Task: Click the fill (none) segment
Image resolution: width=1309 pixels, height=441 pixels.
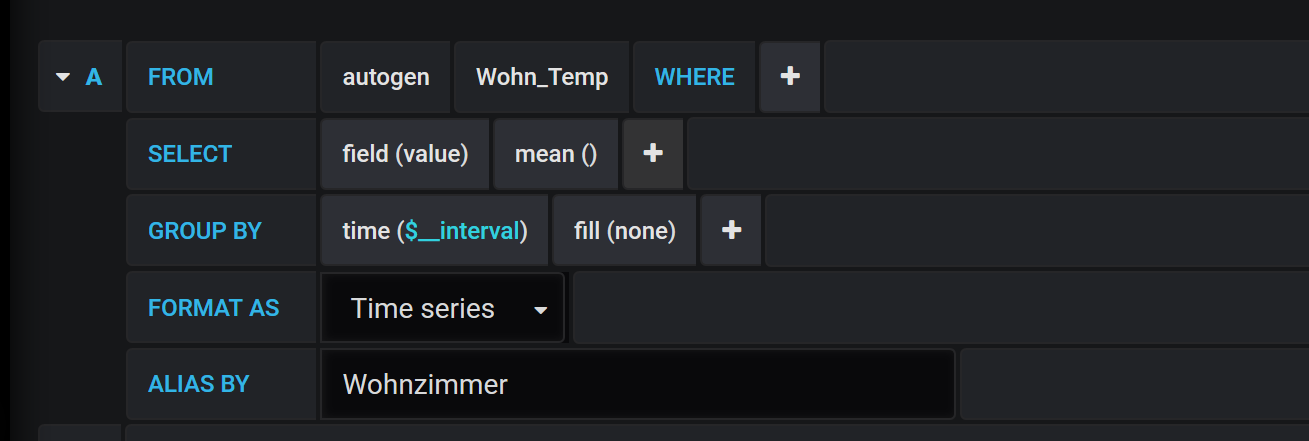Action: pyautogui.click(x=625, y=231)
